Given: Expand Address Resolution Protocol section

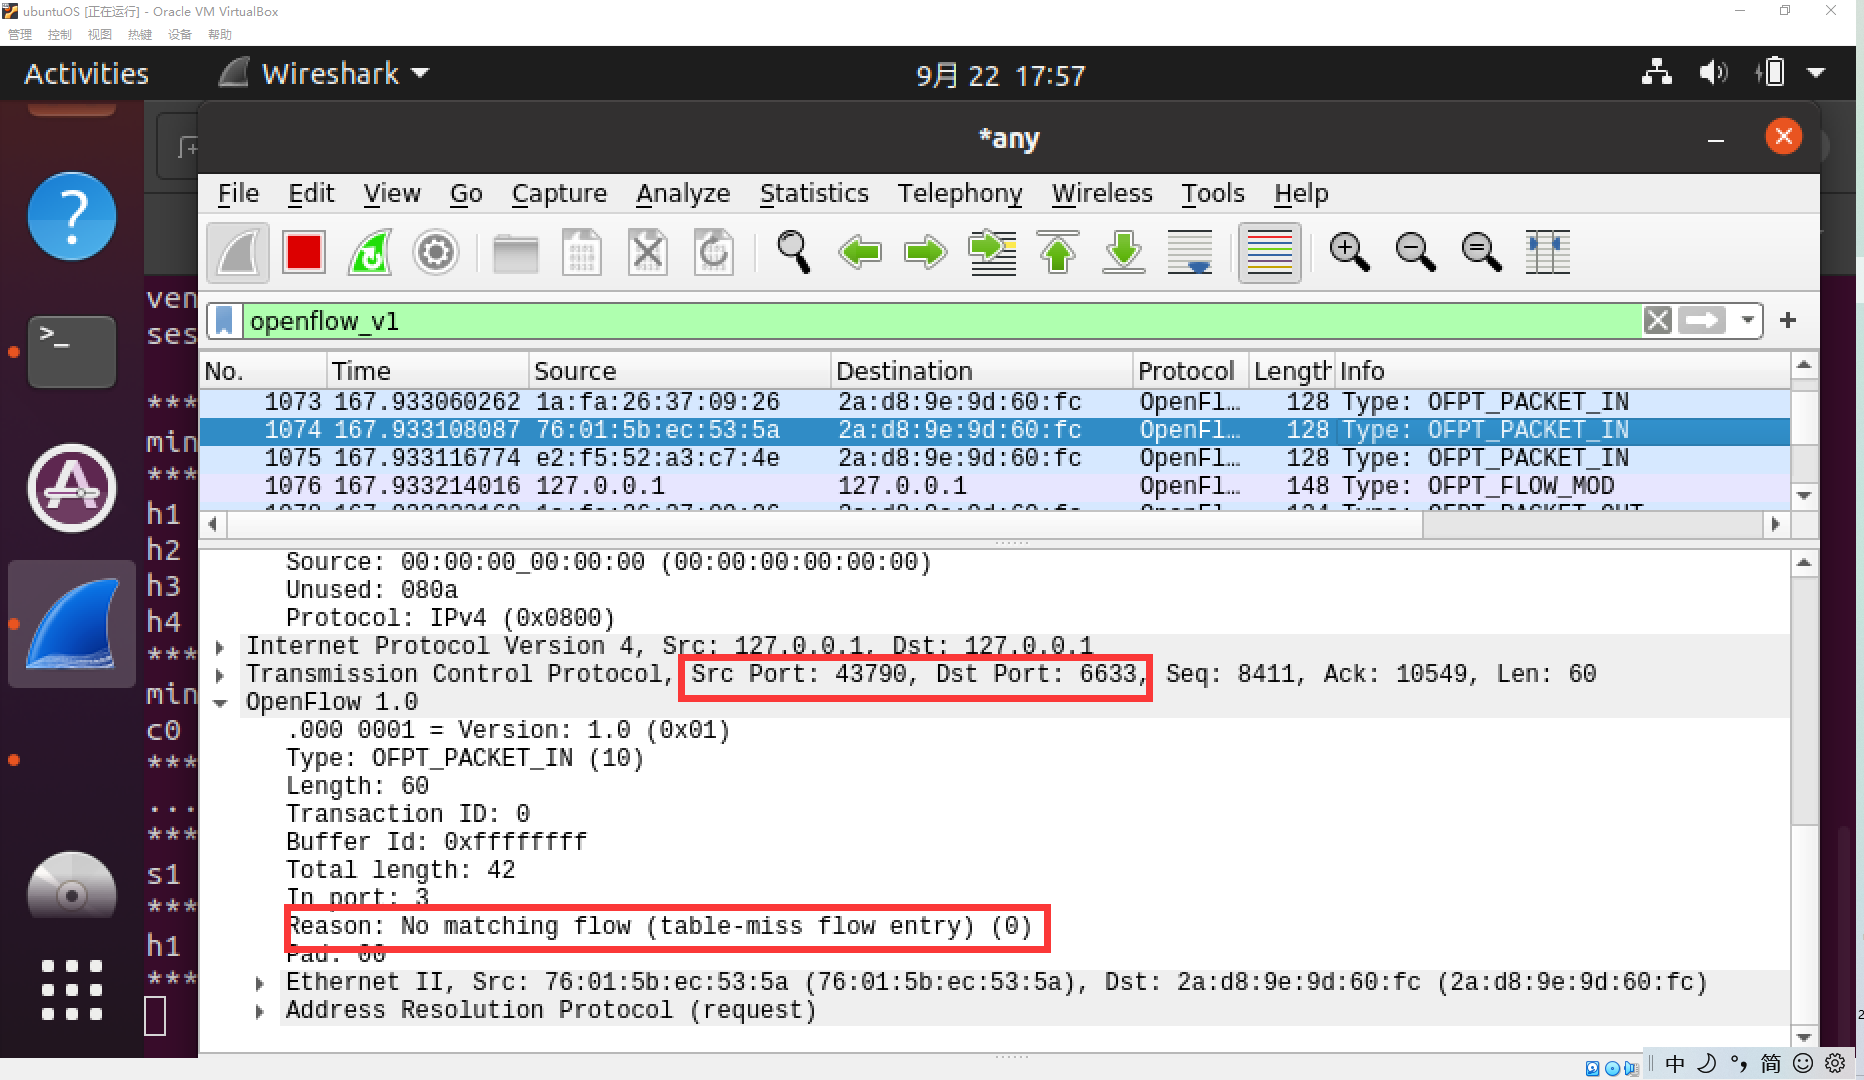Looking at the screenshot, I should click(x=260, y=1011).
